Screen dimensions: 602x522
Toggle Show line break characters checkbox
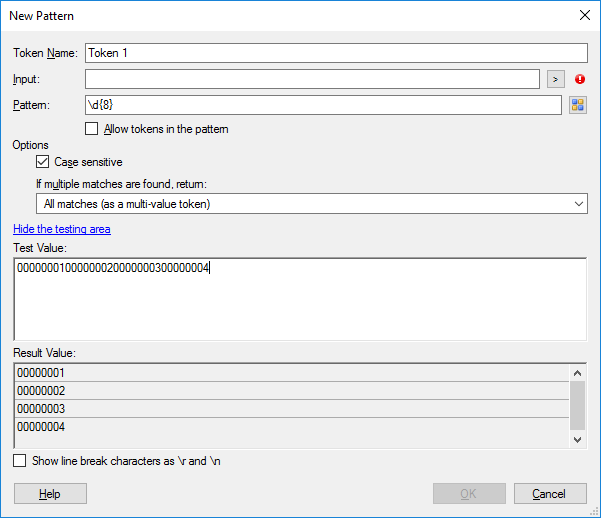pos(20,461)
